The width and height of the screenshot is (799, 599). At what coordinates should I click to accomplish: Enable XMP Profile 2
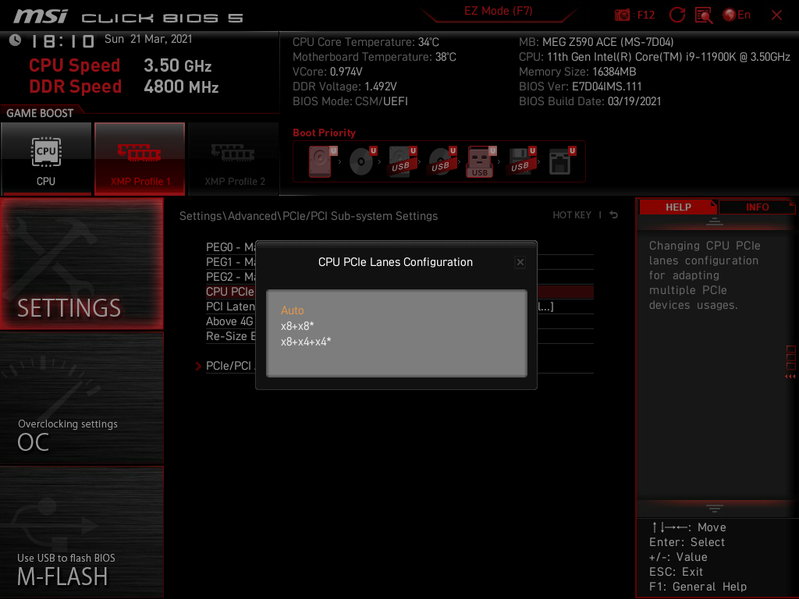[x=234, y=158]
